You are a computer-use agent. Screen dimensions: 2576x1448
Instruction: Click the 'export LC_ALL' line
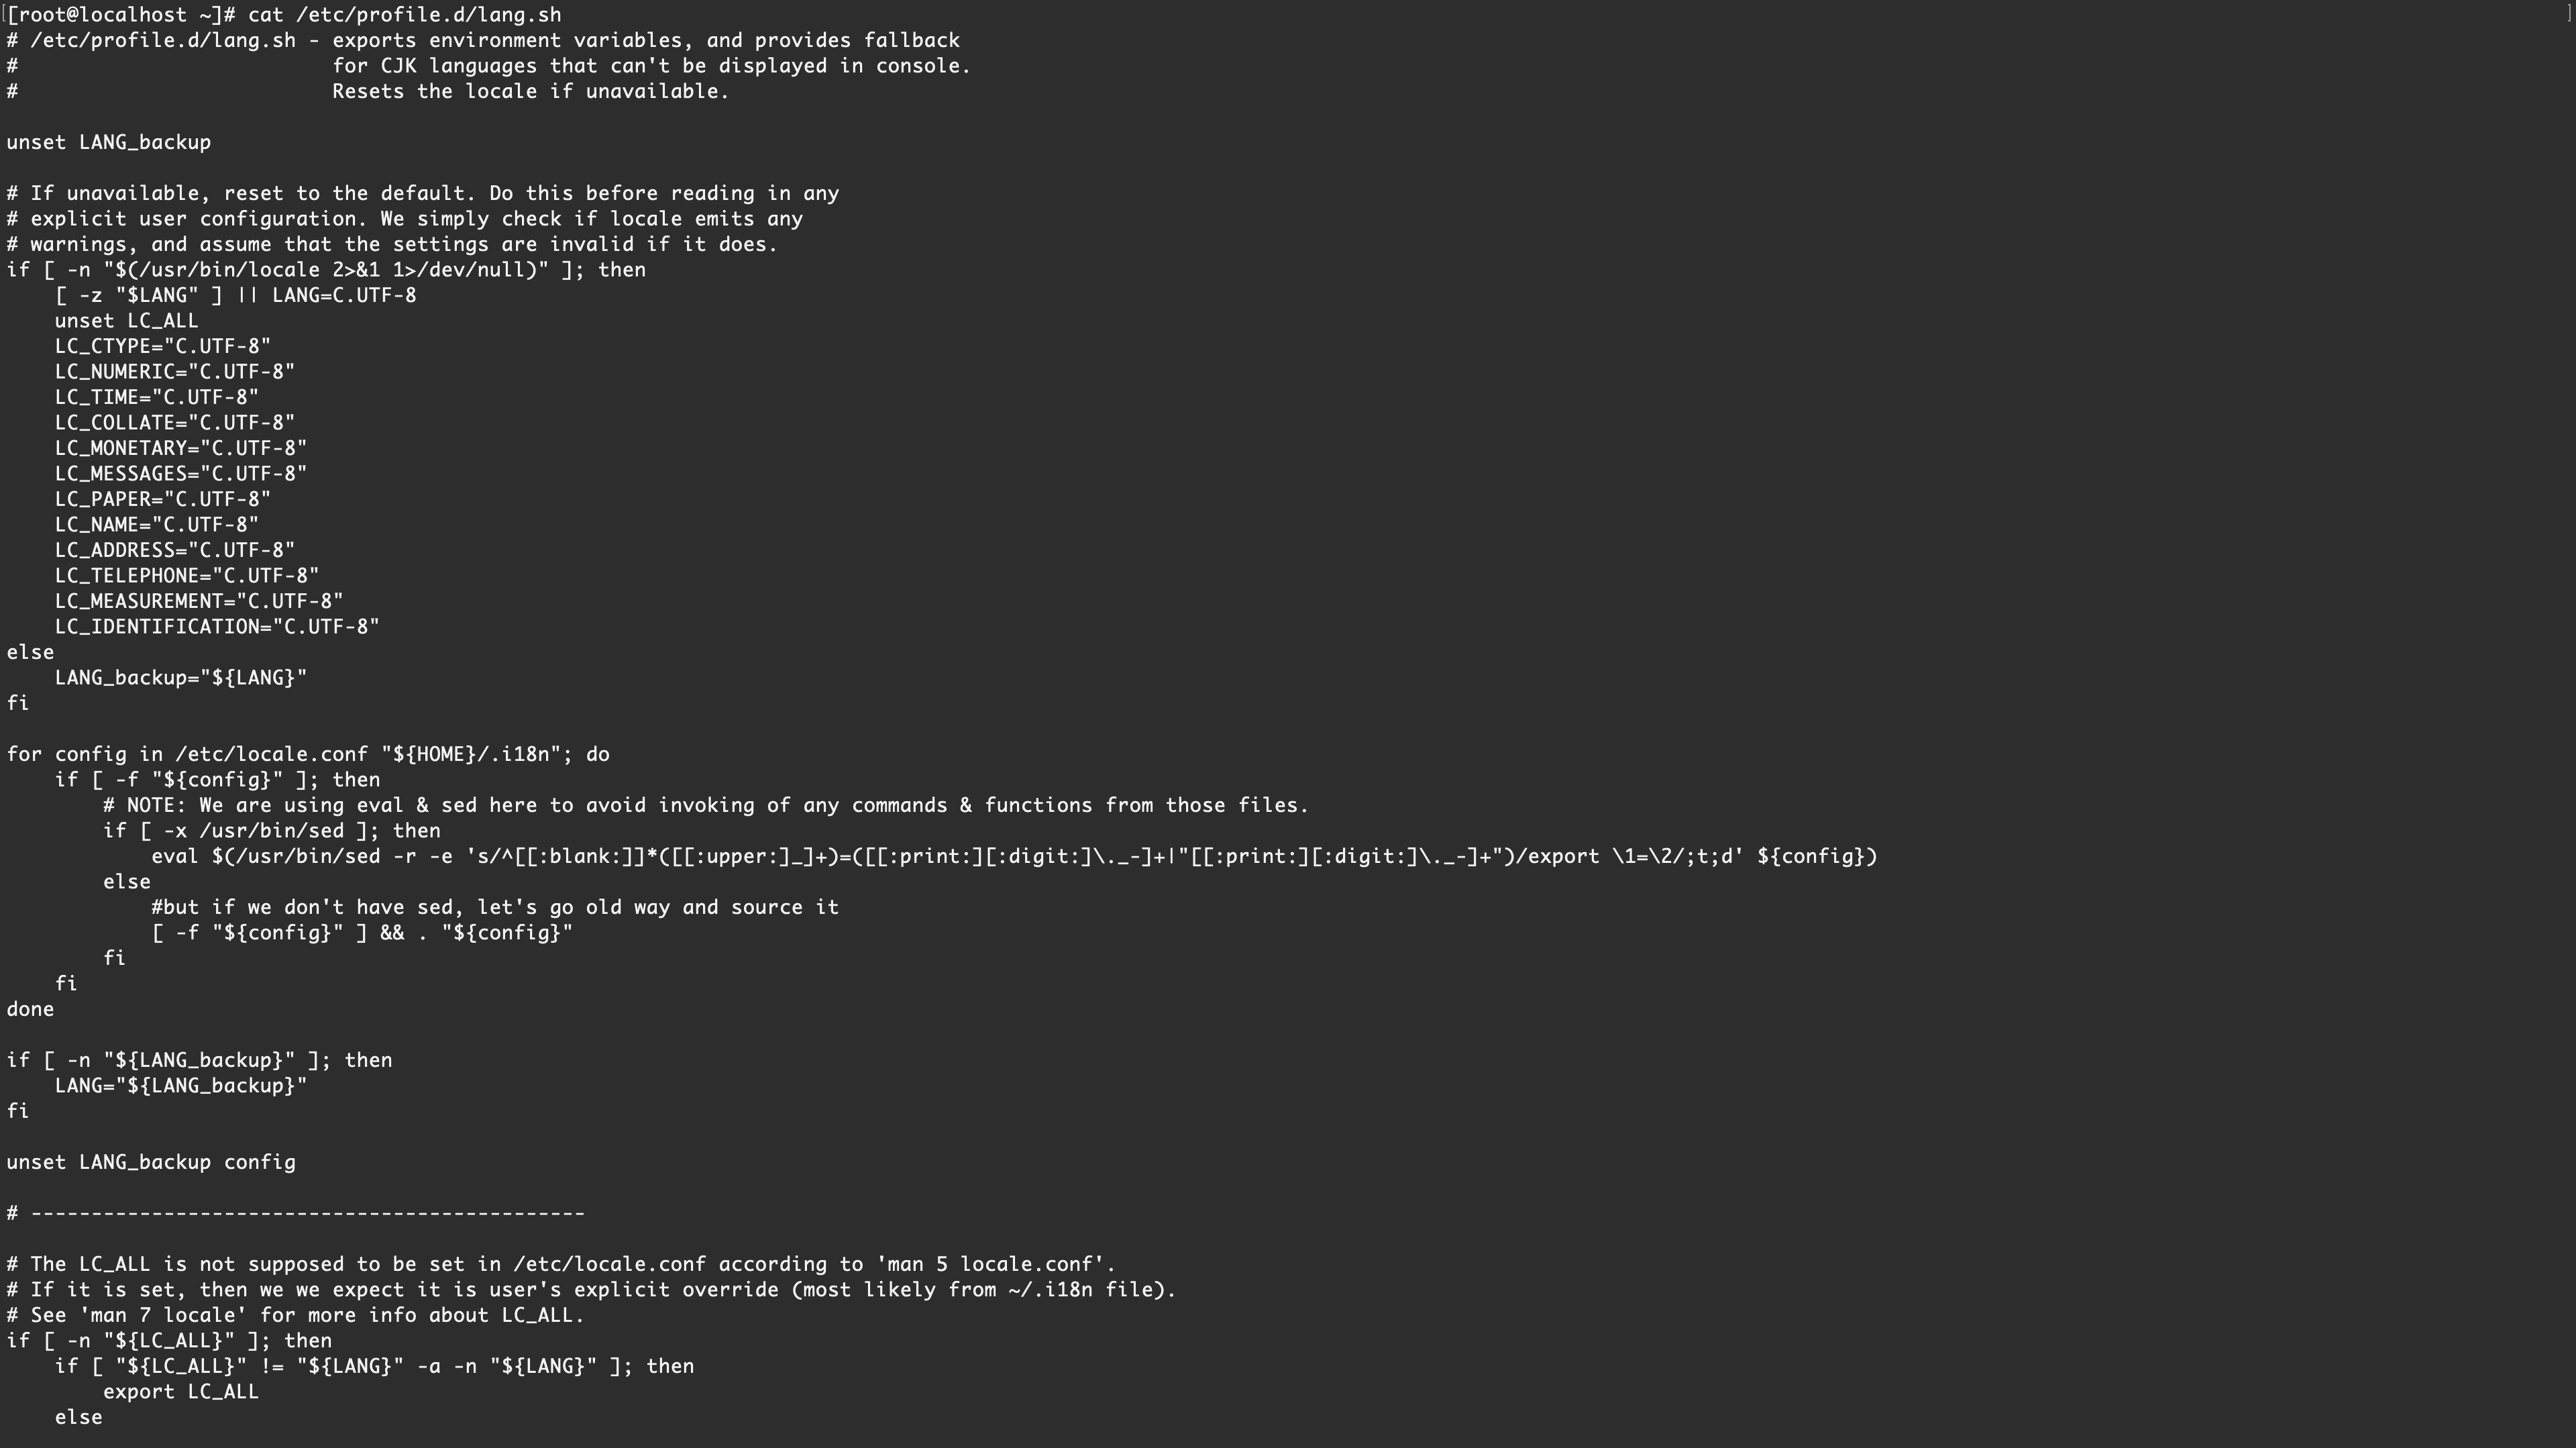pyautogui.click(x=181, y=1392)
